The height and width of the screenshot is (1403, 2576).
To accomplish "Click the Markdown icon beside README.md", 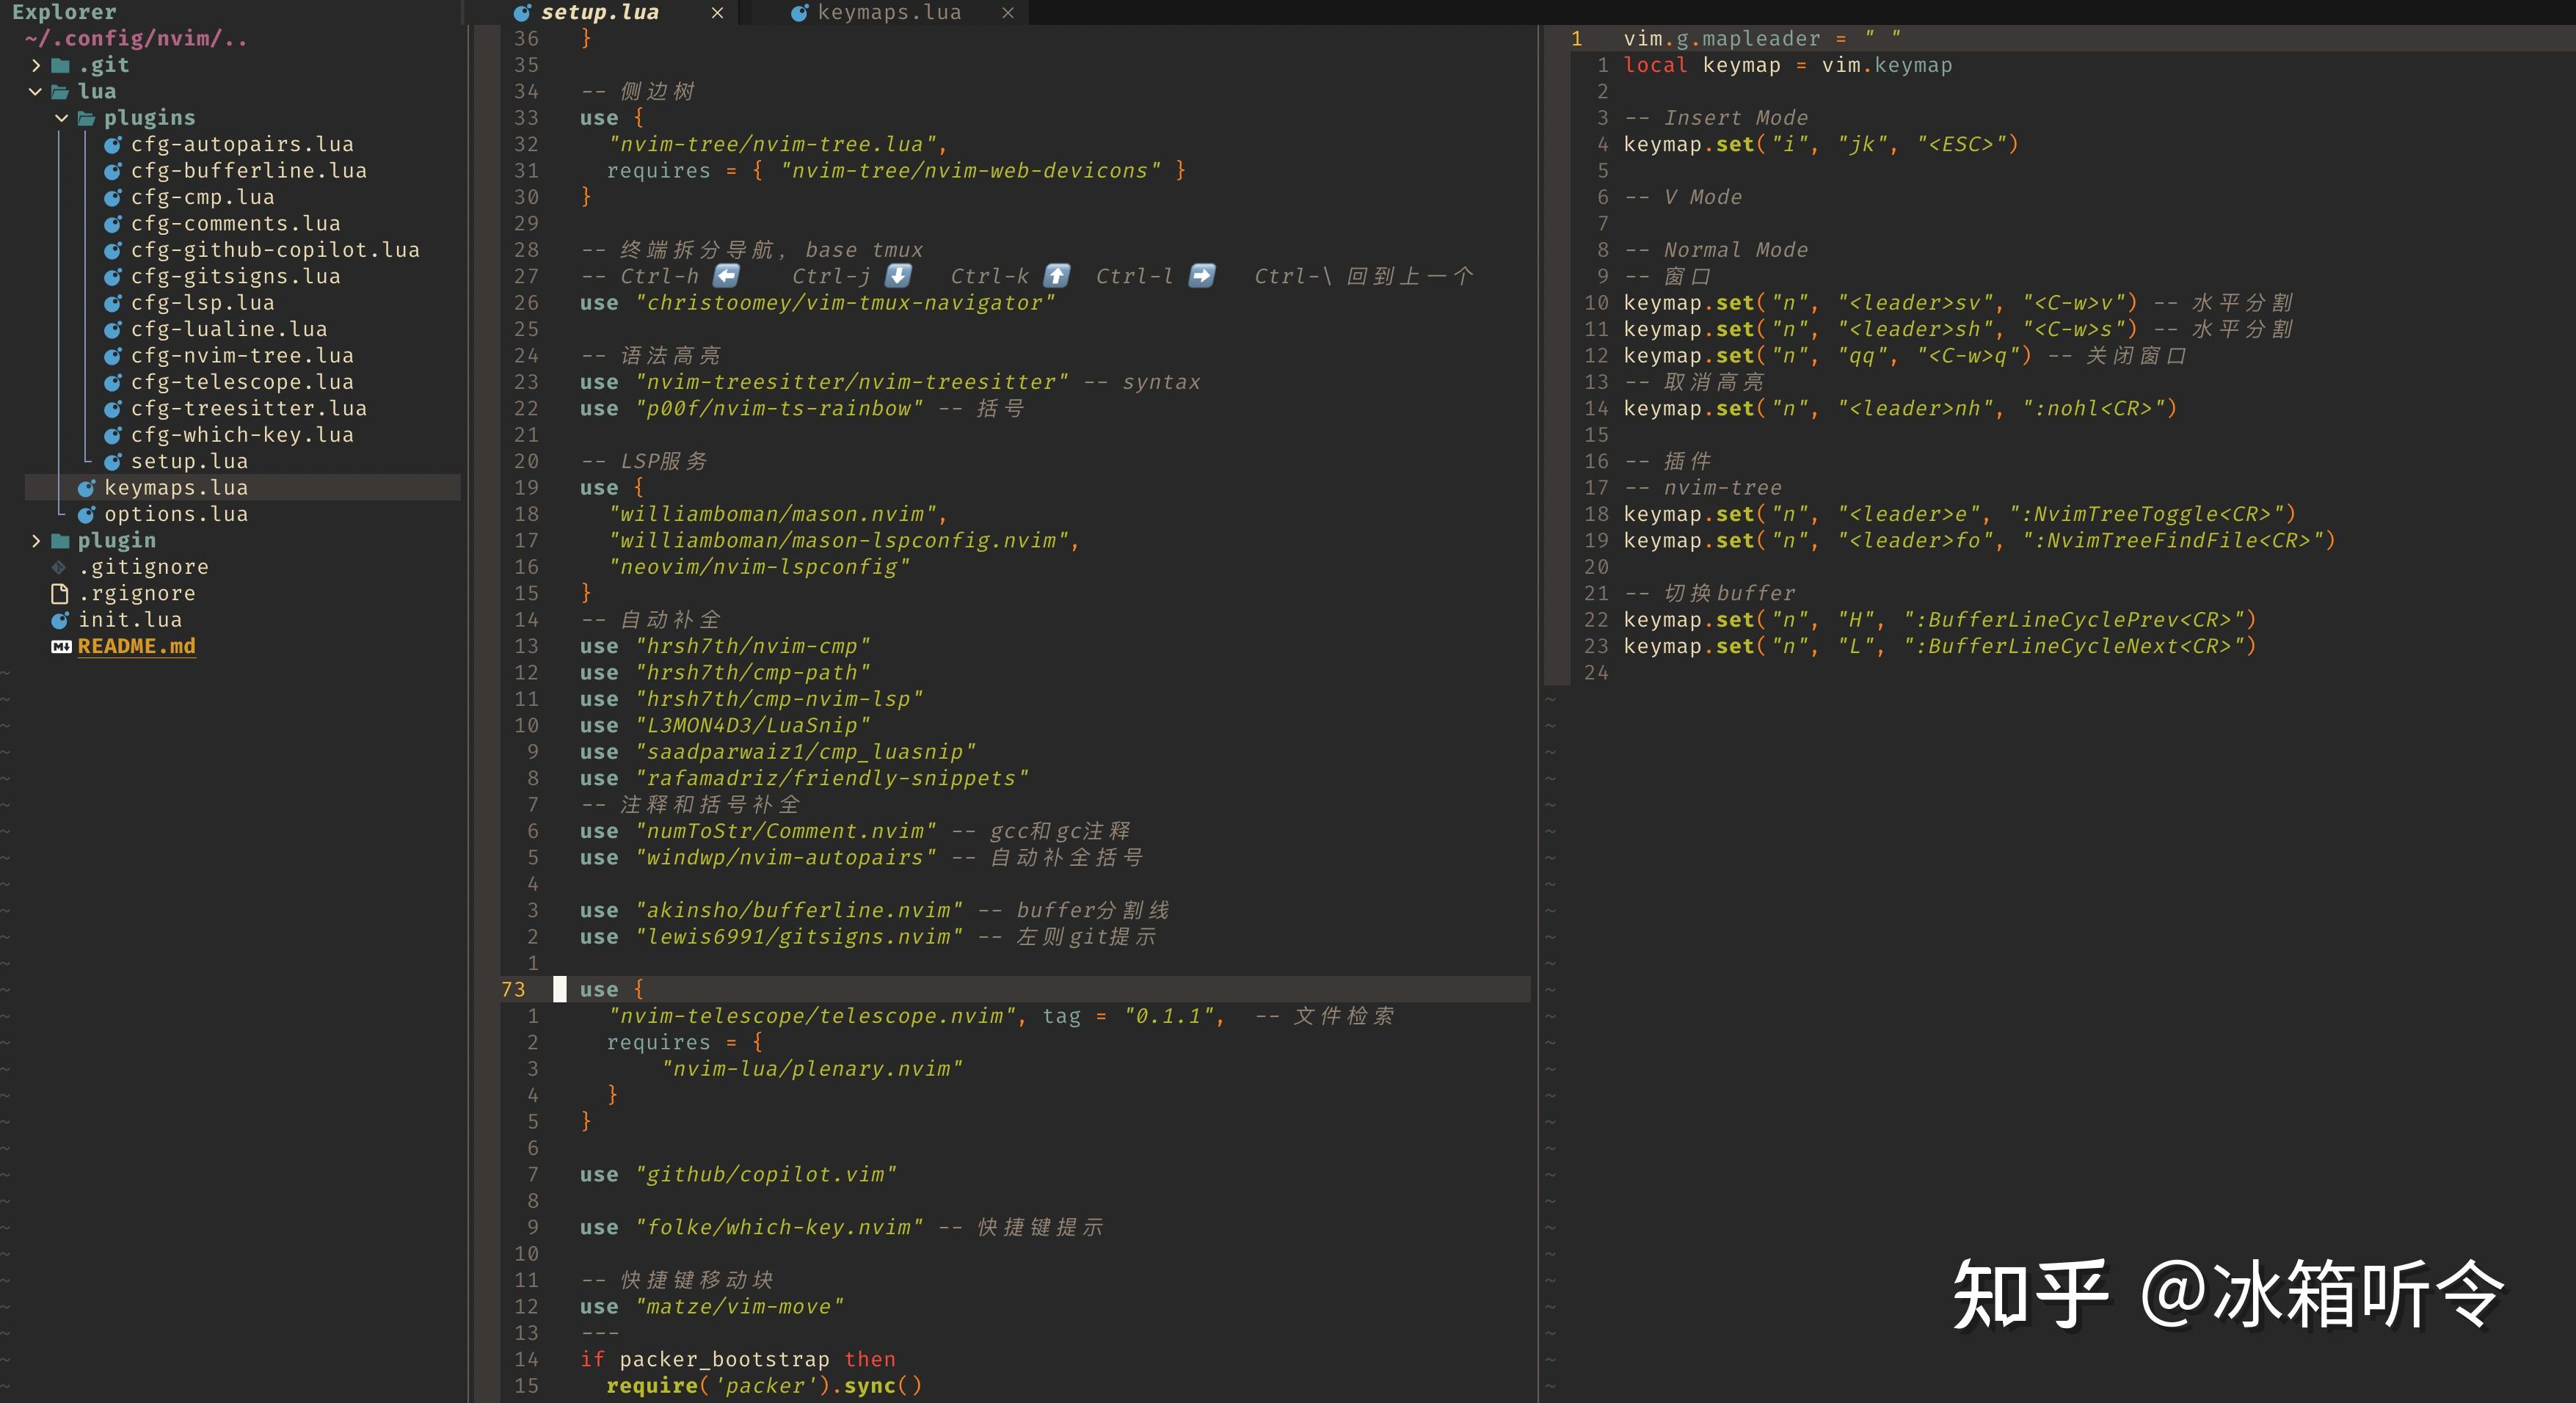I will pyautogui.click(x=61, y=646).
